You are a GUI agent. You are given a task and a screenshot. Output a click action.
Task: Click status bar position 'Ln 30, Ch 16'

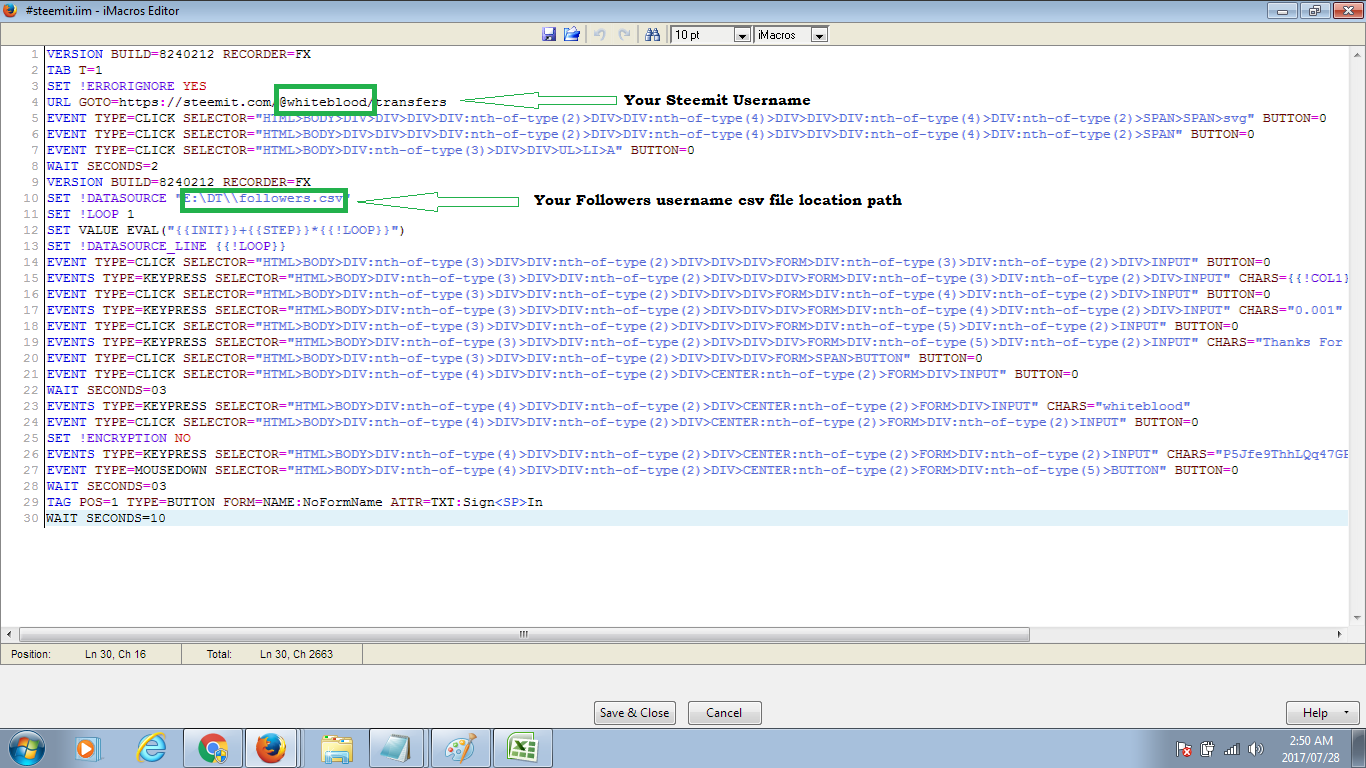(116, 654)
